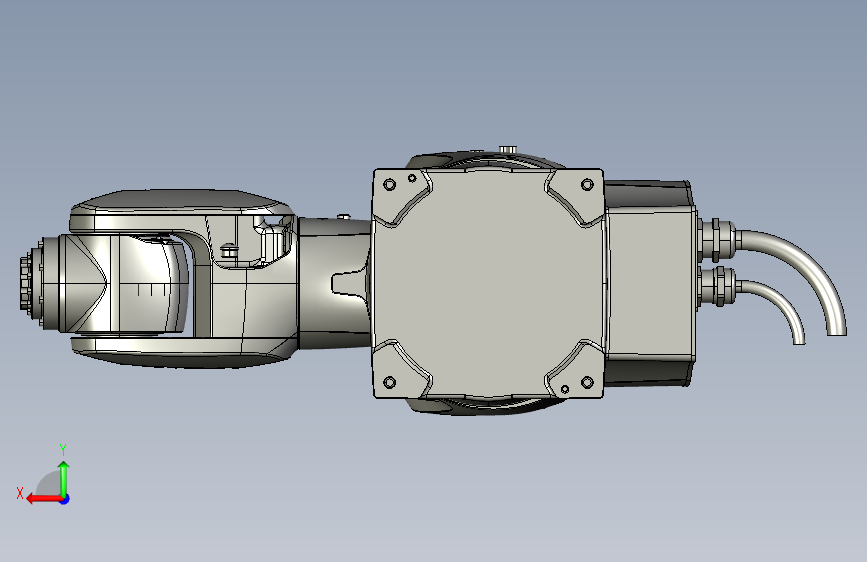Select the rear connector box behind the base
The image size is (867, 562).
point(650,282)
